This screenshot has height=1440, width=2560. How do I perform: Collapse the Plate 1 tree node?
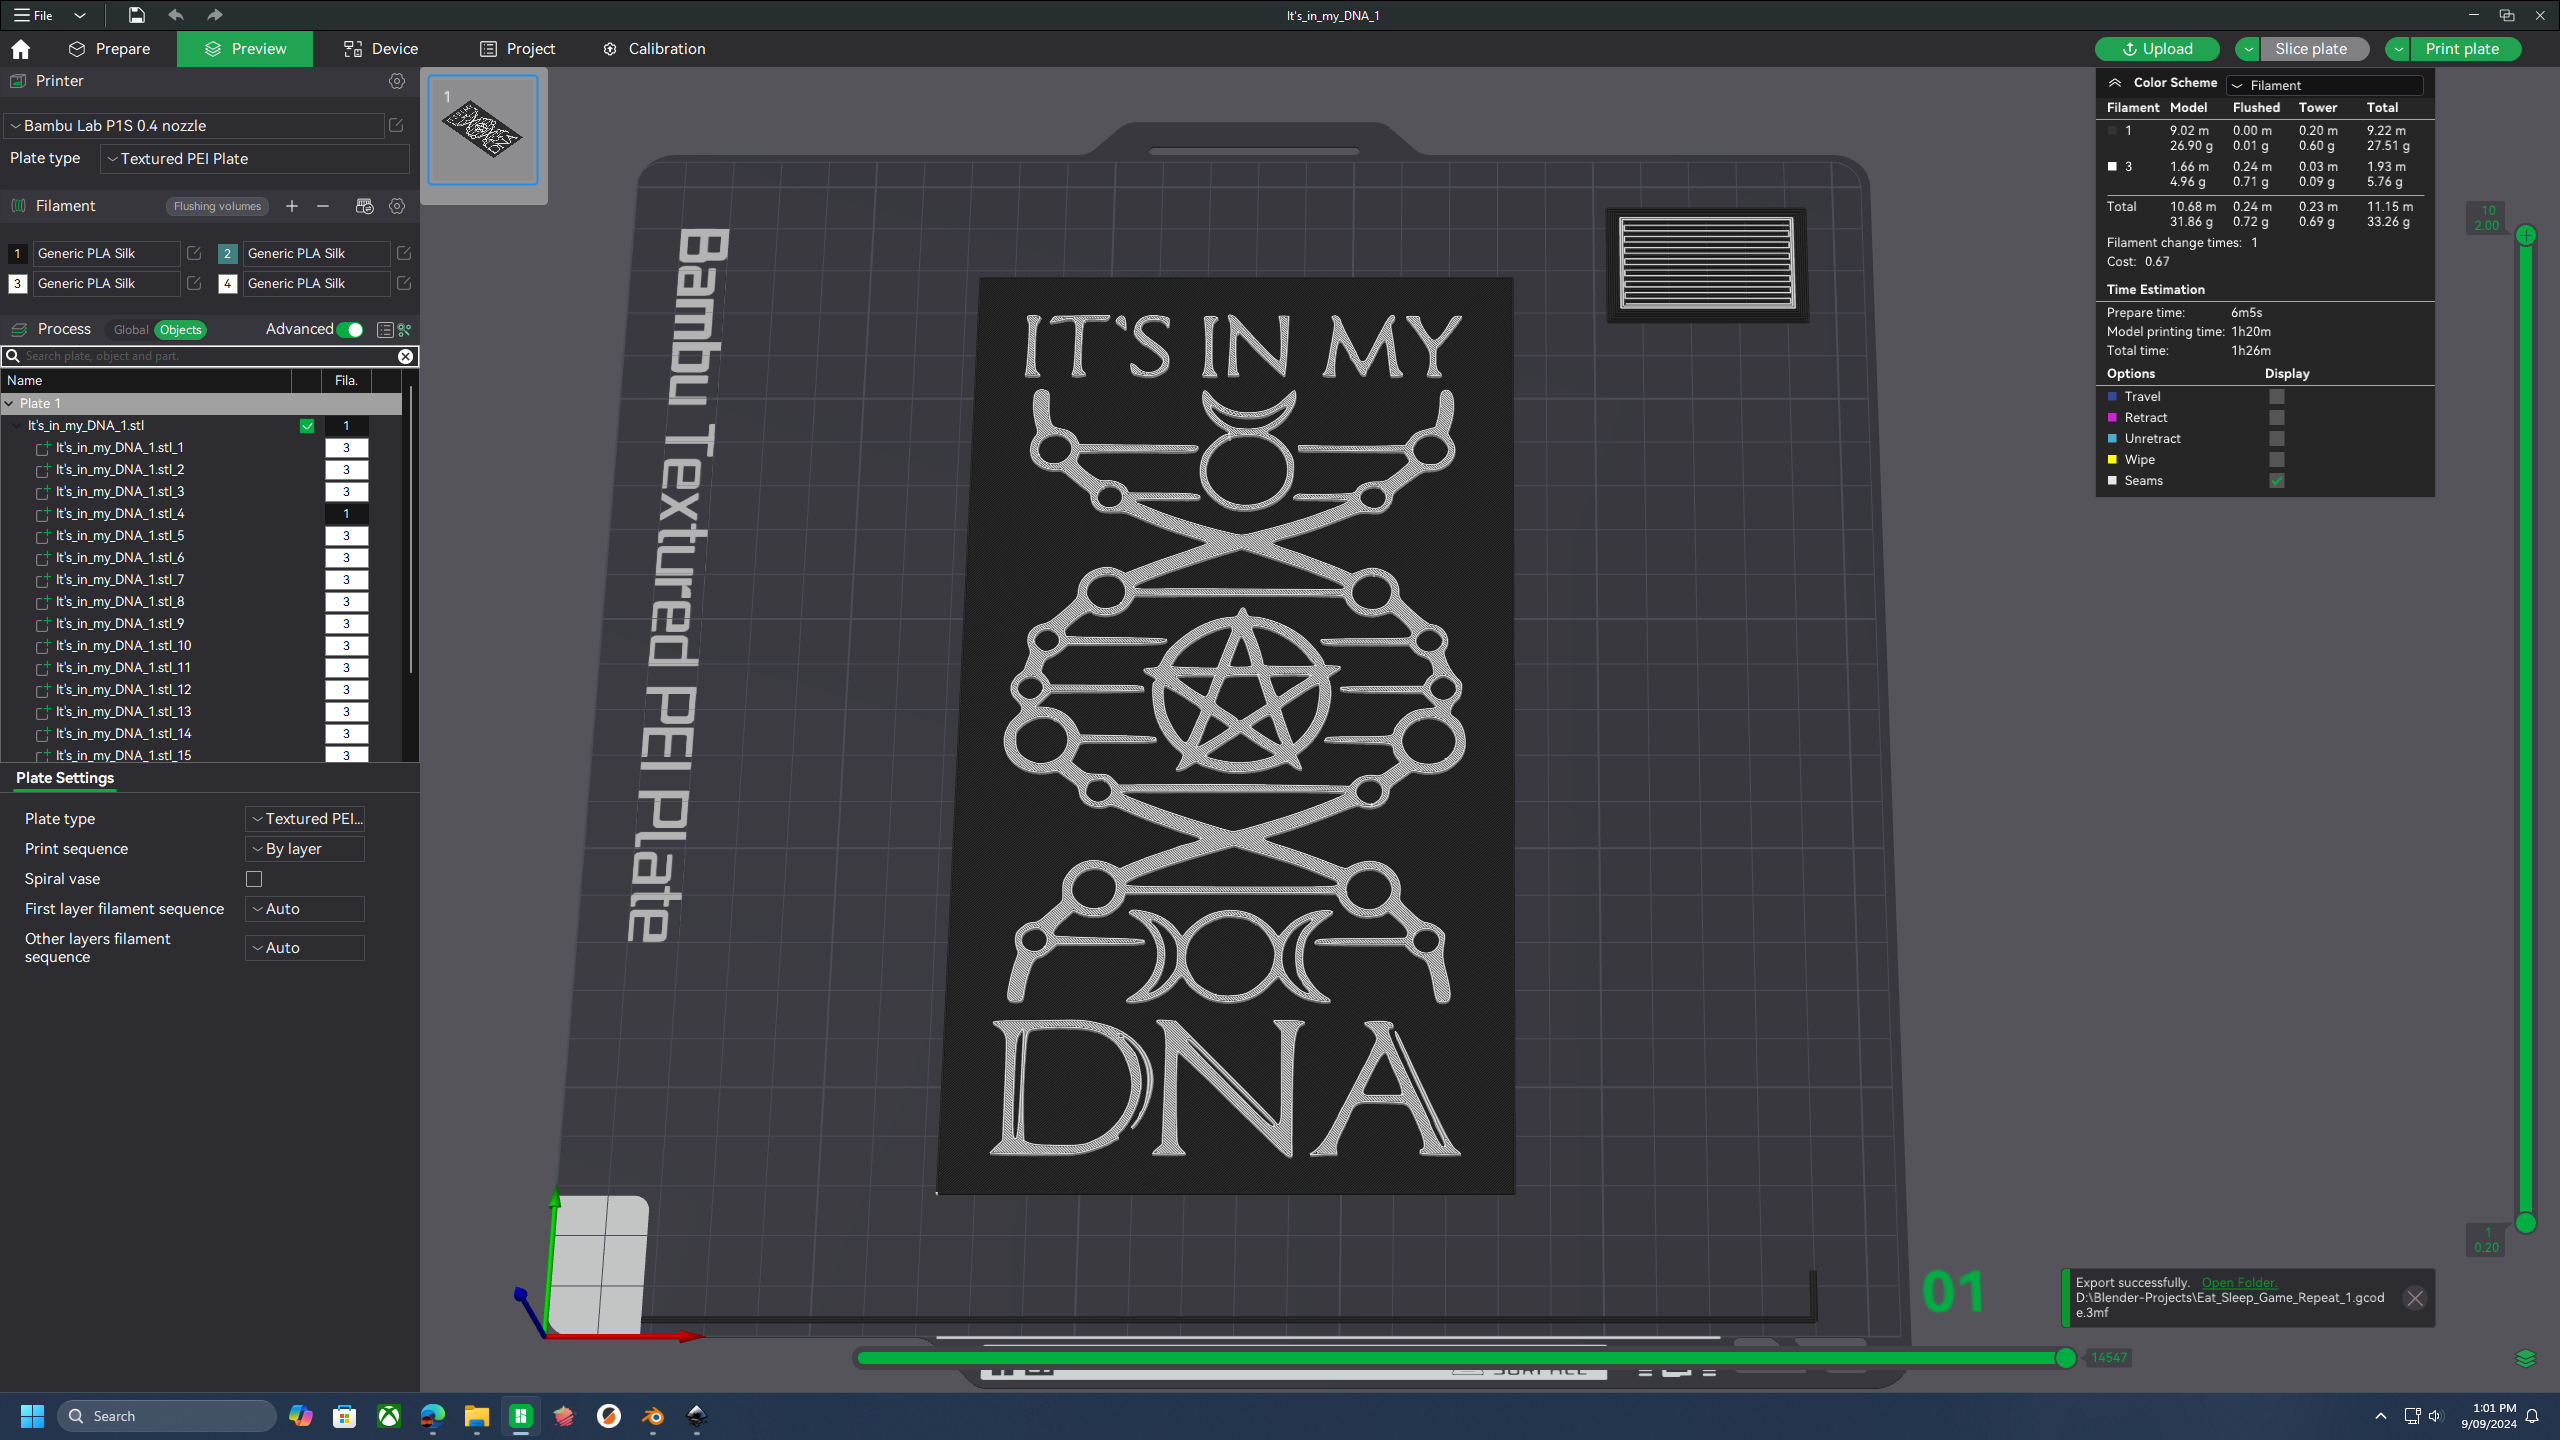[10, 404]
